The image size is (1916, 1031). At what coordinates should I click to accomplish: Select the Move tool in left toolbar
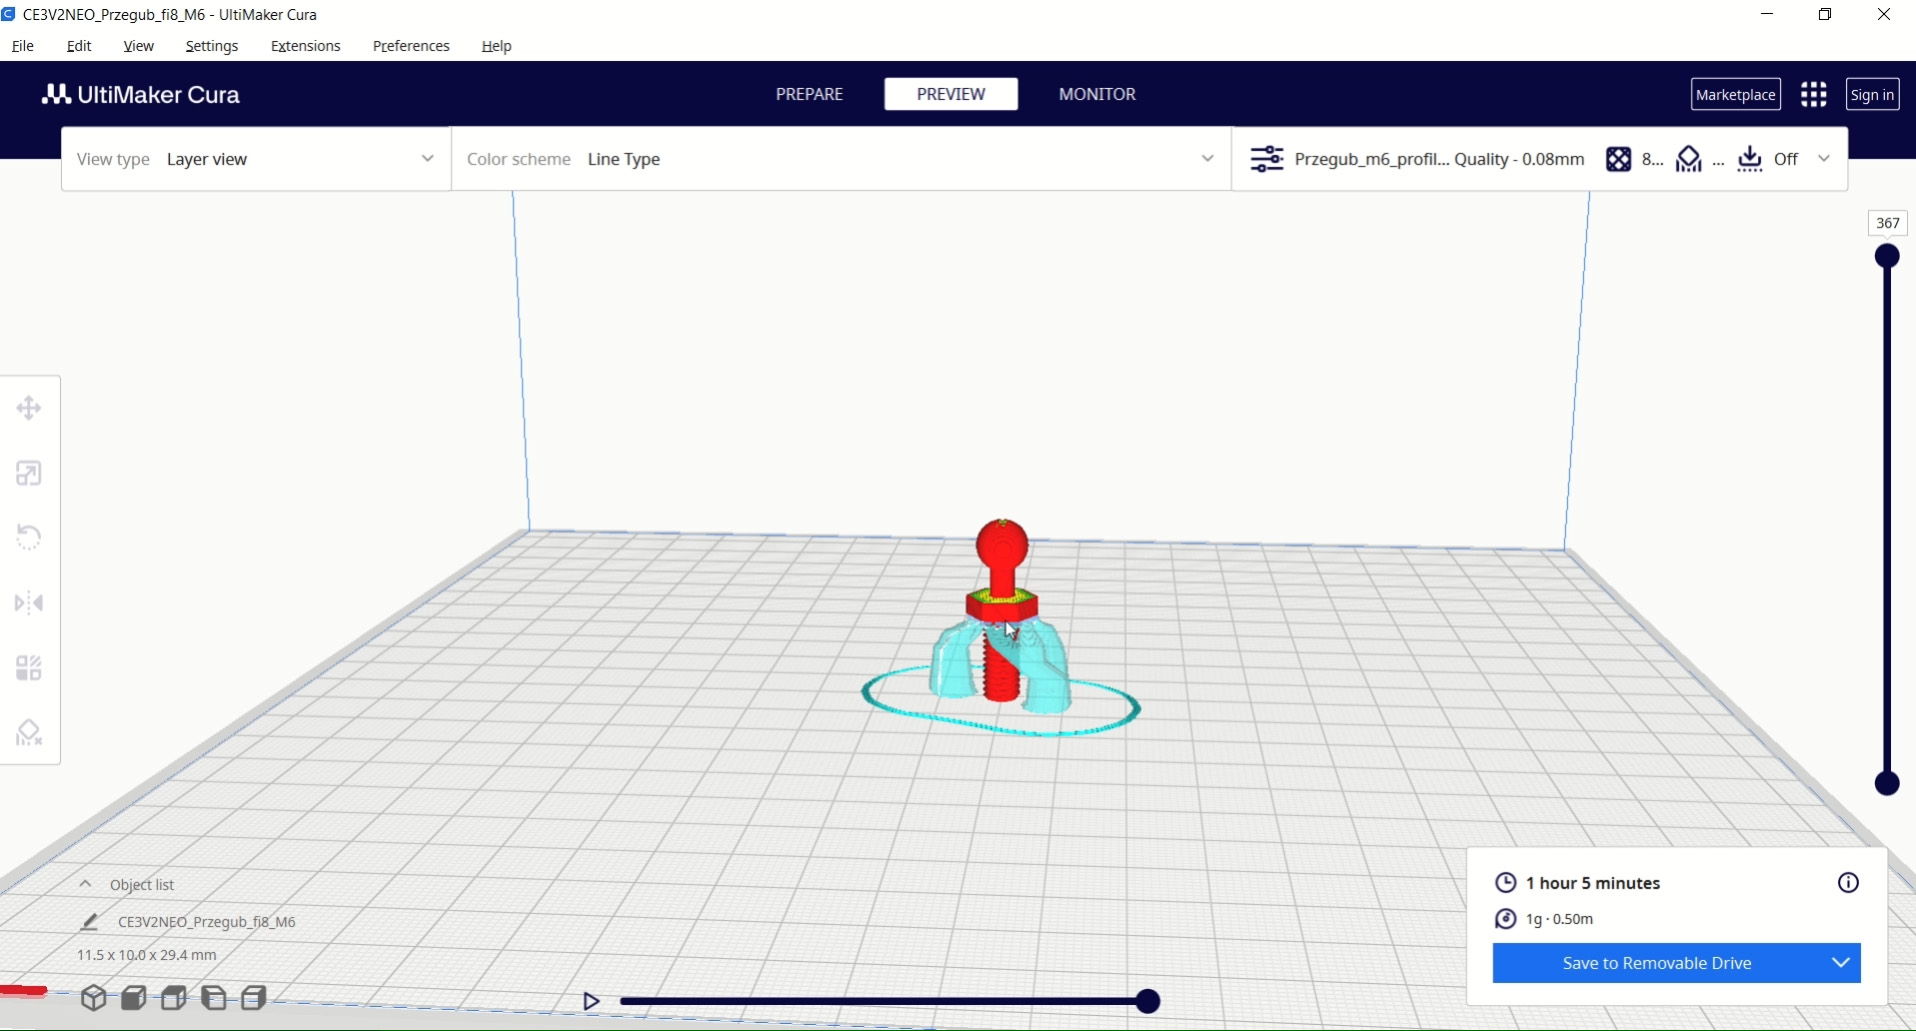[x=29, y=408]
